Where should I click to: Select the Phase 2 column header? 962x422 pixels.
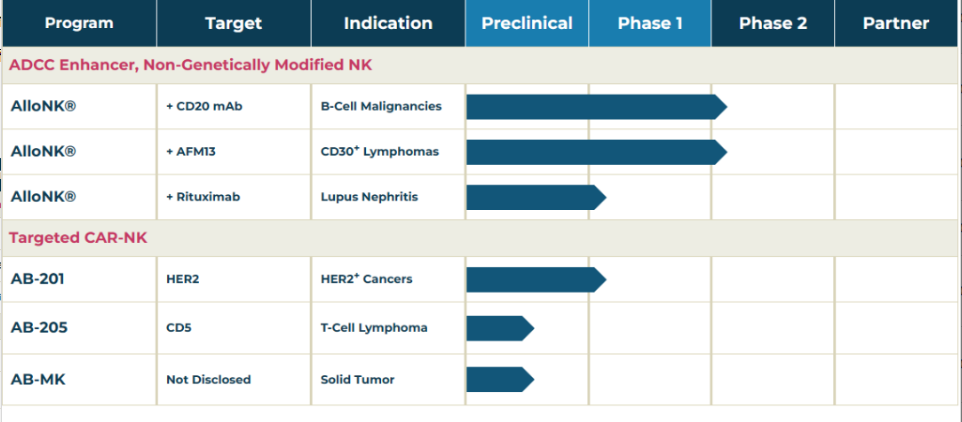coord(773,23)
